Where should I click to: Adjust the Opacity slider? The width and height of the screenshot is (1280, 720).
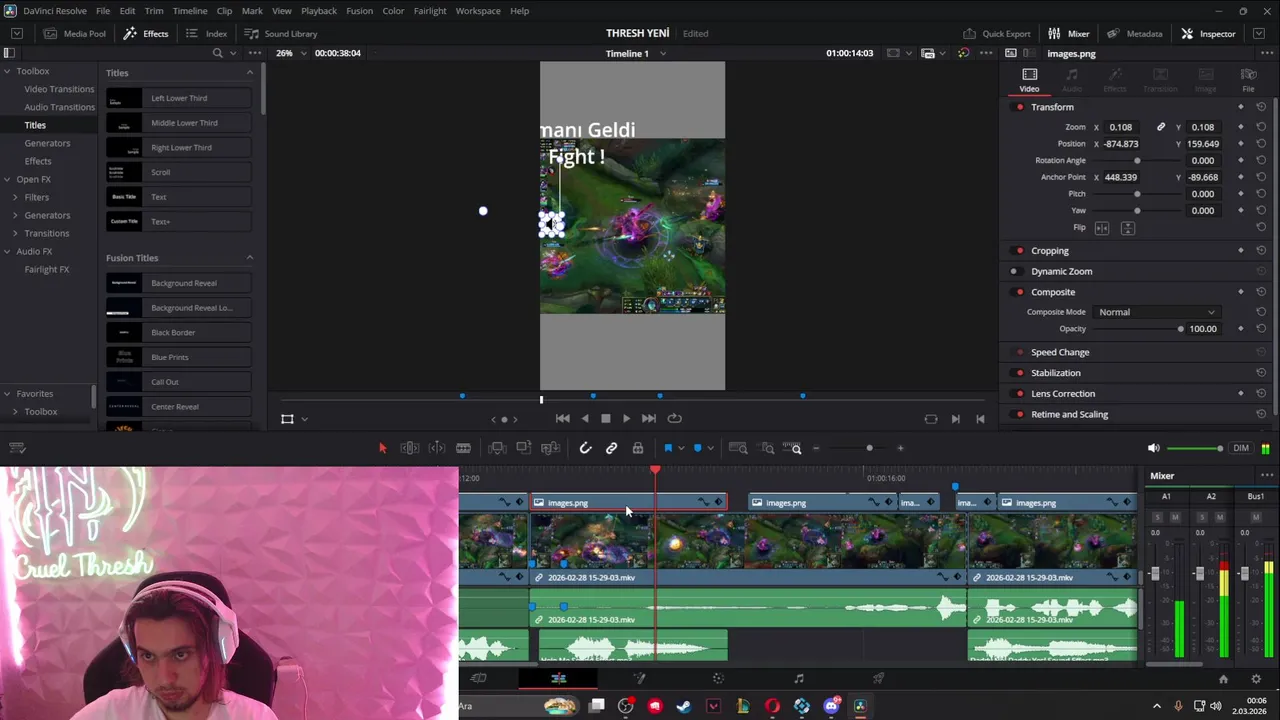coord(1180,329)
